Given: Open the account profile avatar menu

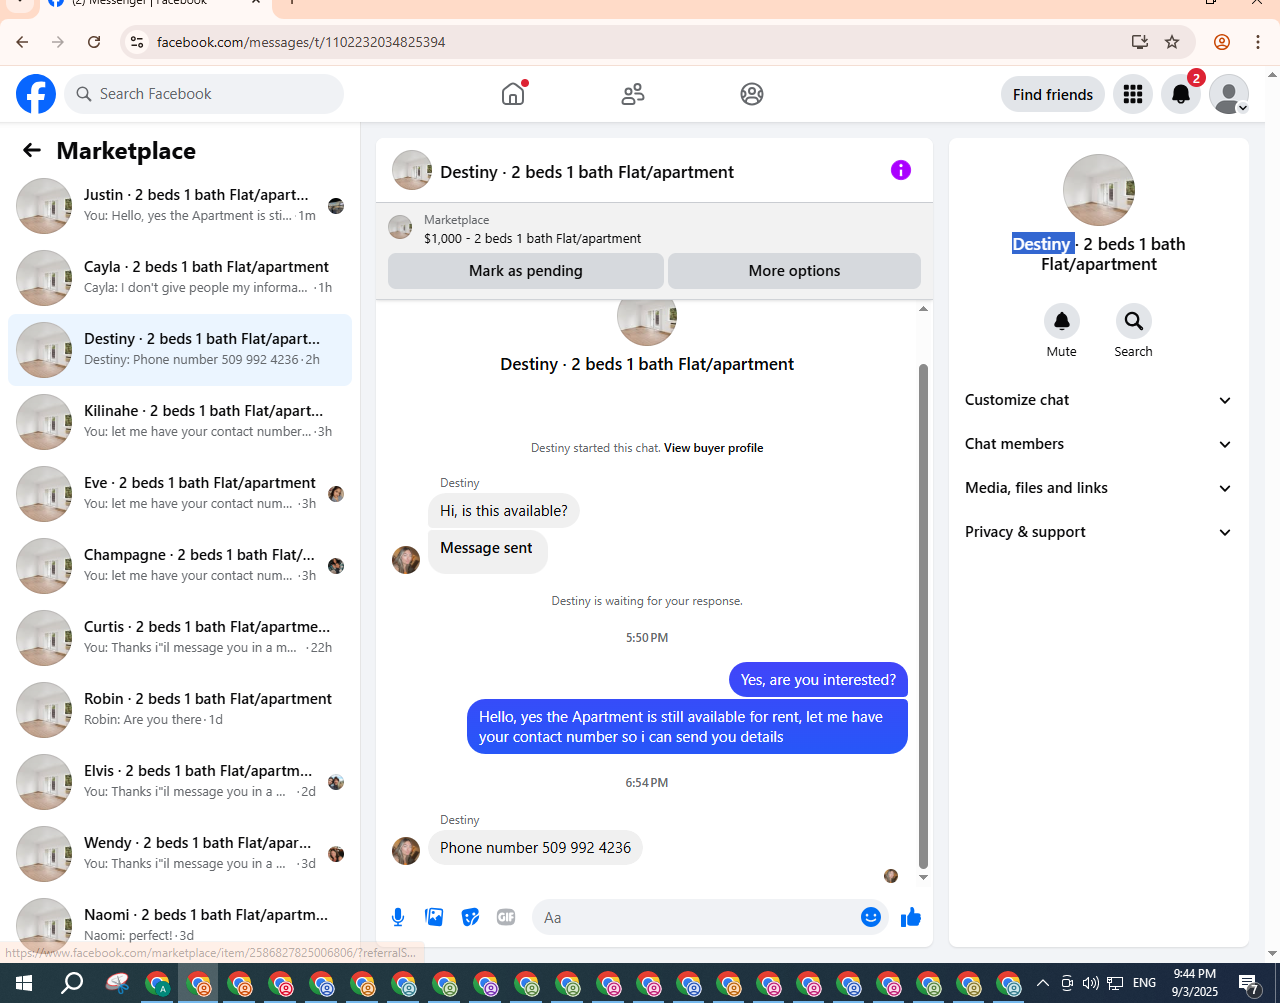Looking at the screenshot, I should tap(1229, 94).
